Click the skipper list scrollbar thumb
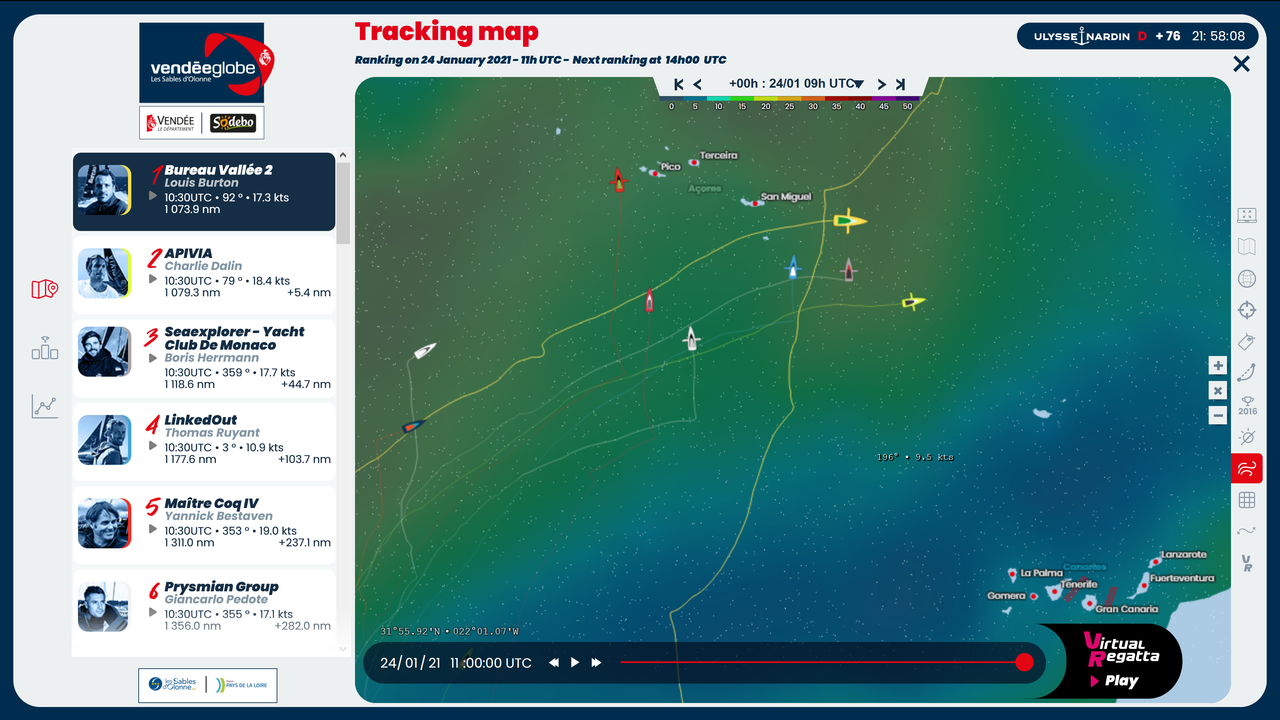Viewport: 1280px width, 720px height. pos(344,202)
